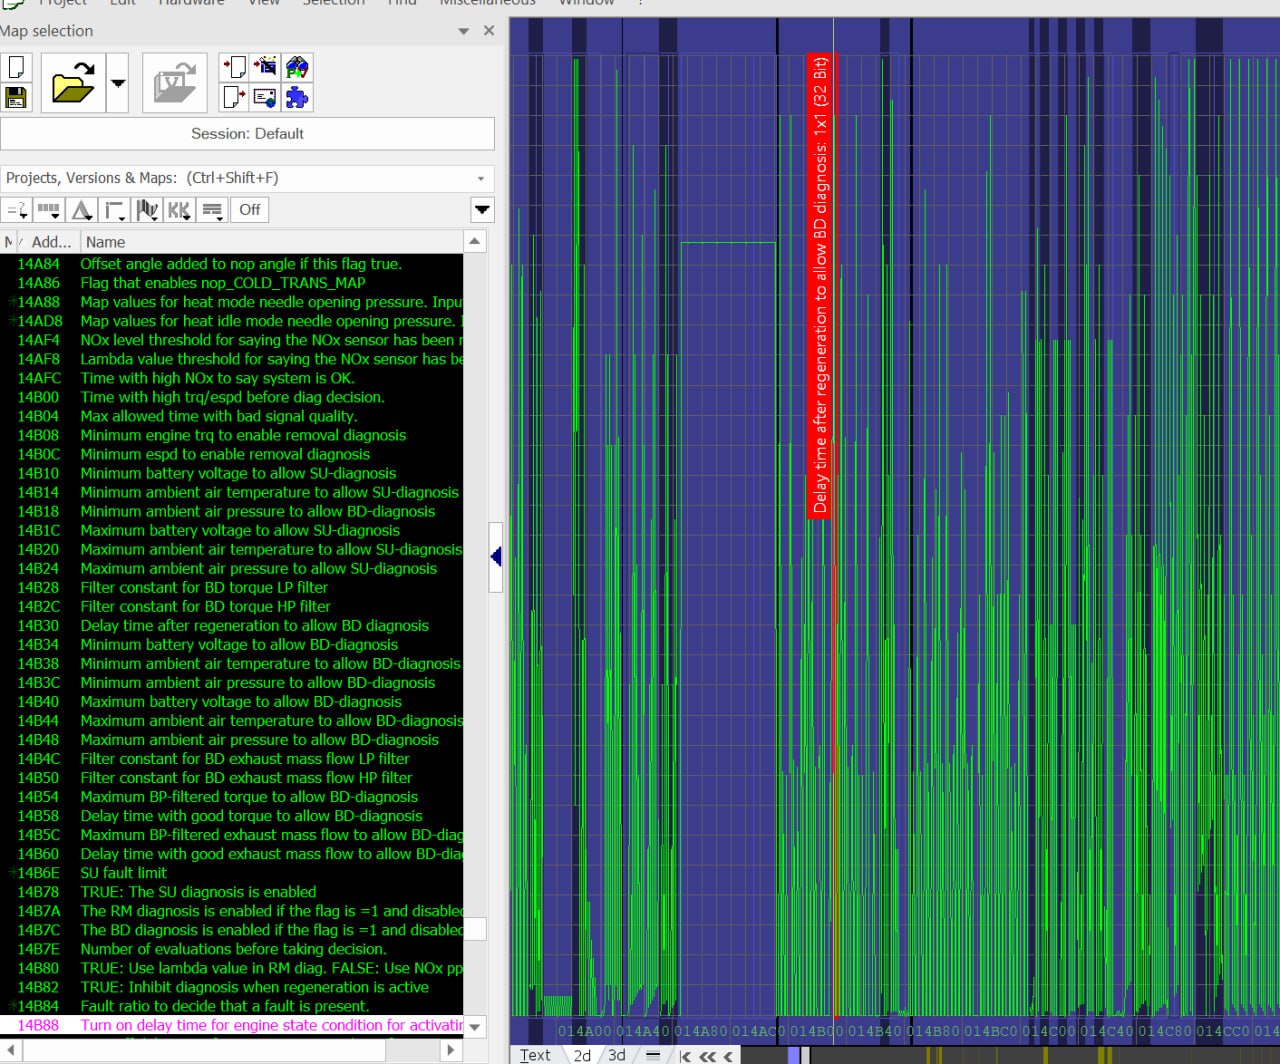Switch to the Text view tab
This screenshot has height=1064, width=1280.
(535, 1055)
